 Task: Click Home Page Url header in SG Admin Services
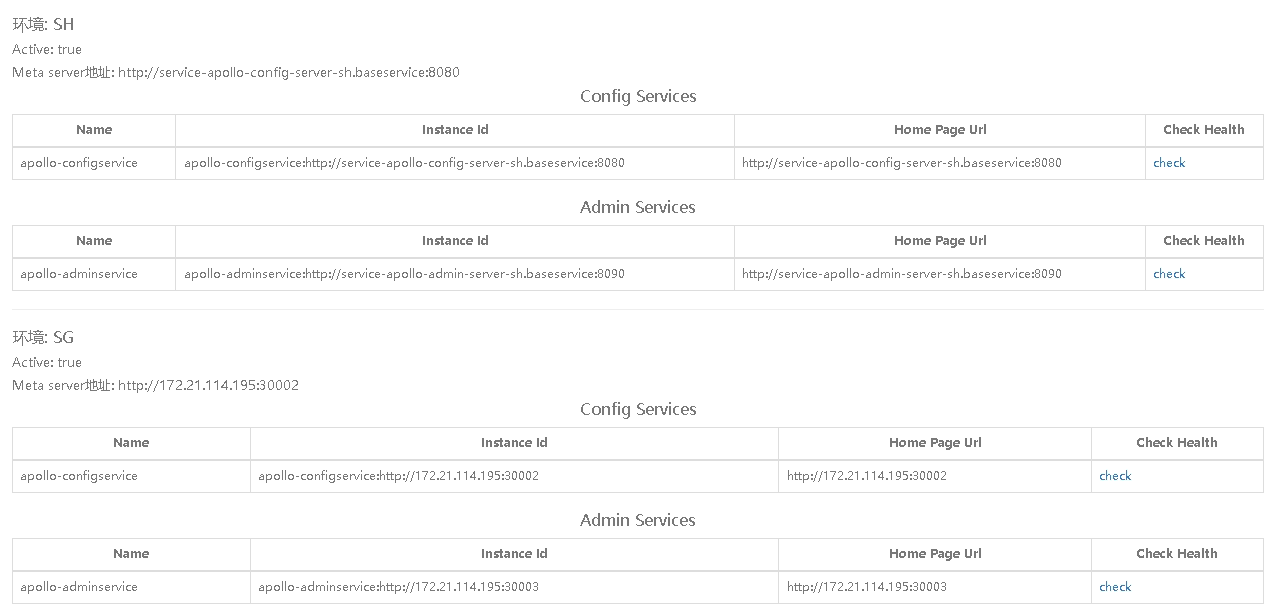(x=935, y=554)
